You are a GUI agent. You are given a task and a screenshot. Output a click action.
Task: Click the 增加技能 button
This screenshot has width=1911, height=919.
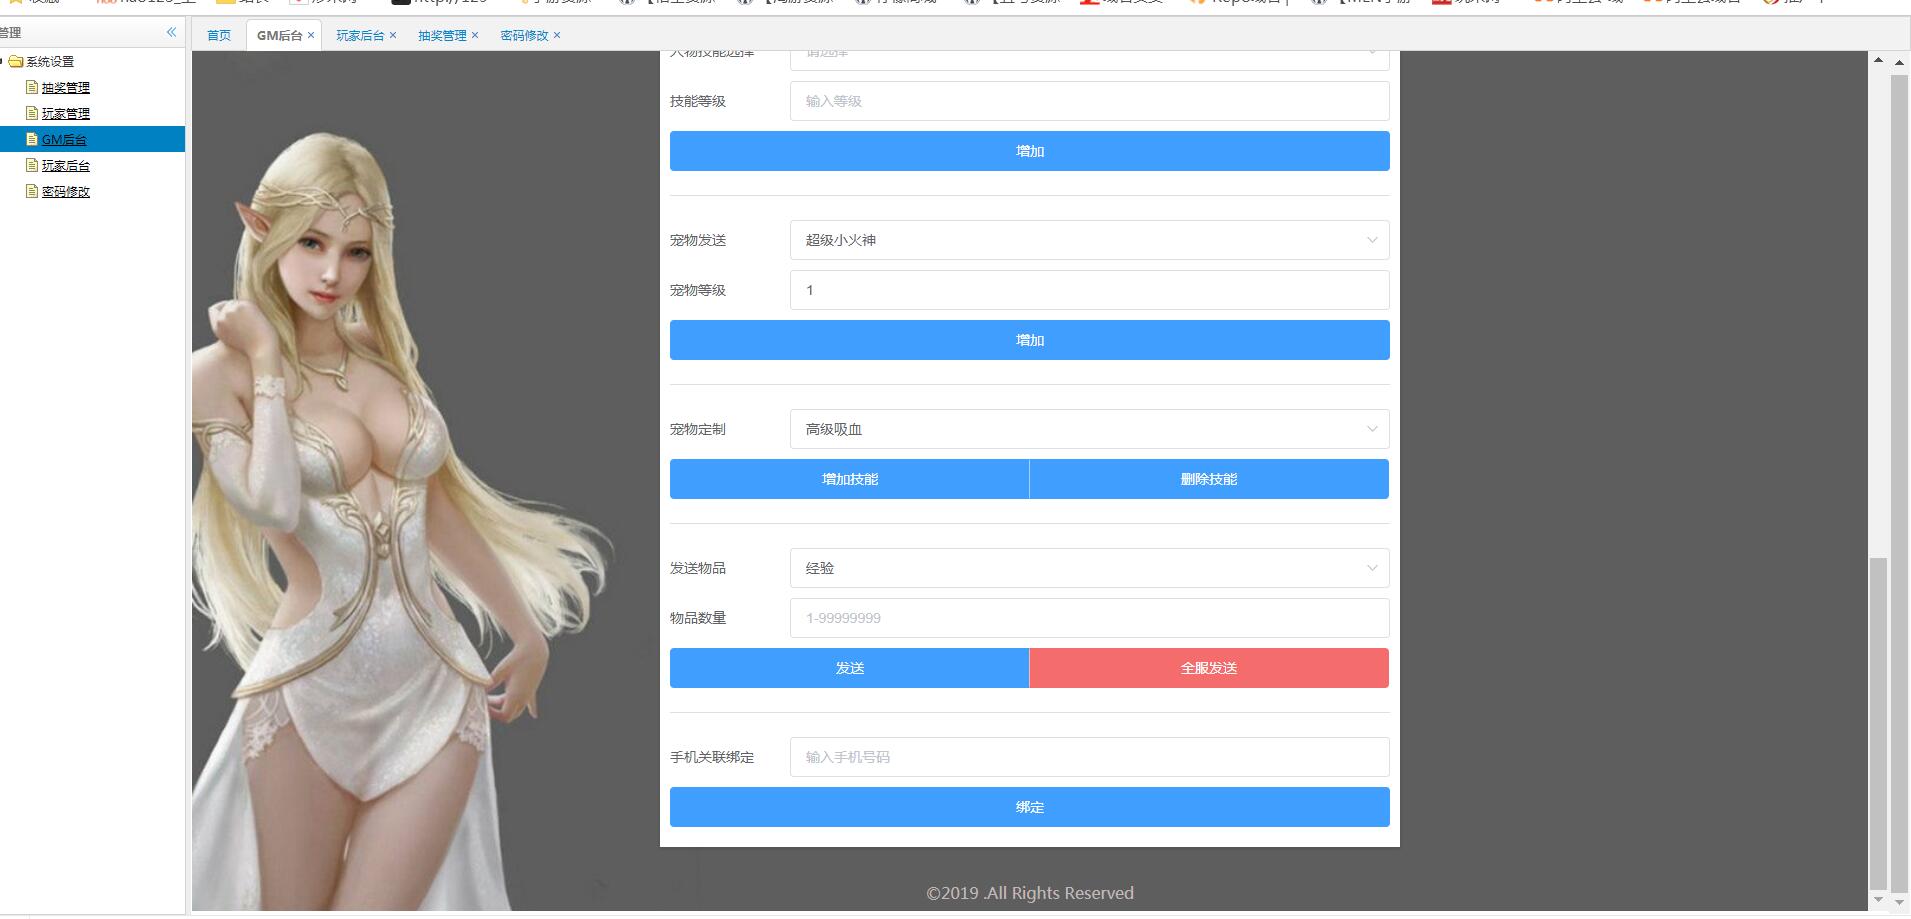coord(849,479)
